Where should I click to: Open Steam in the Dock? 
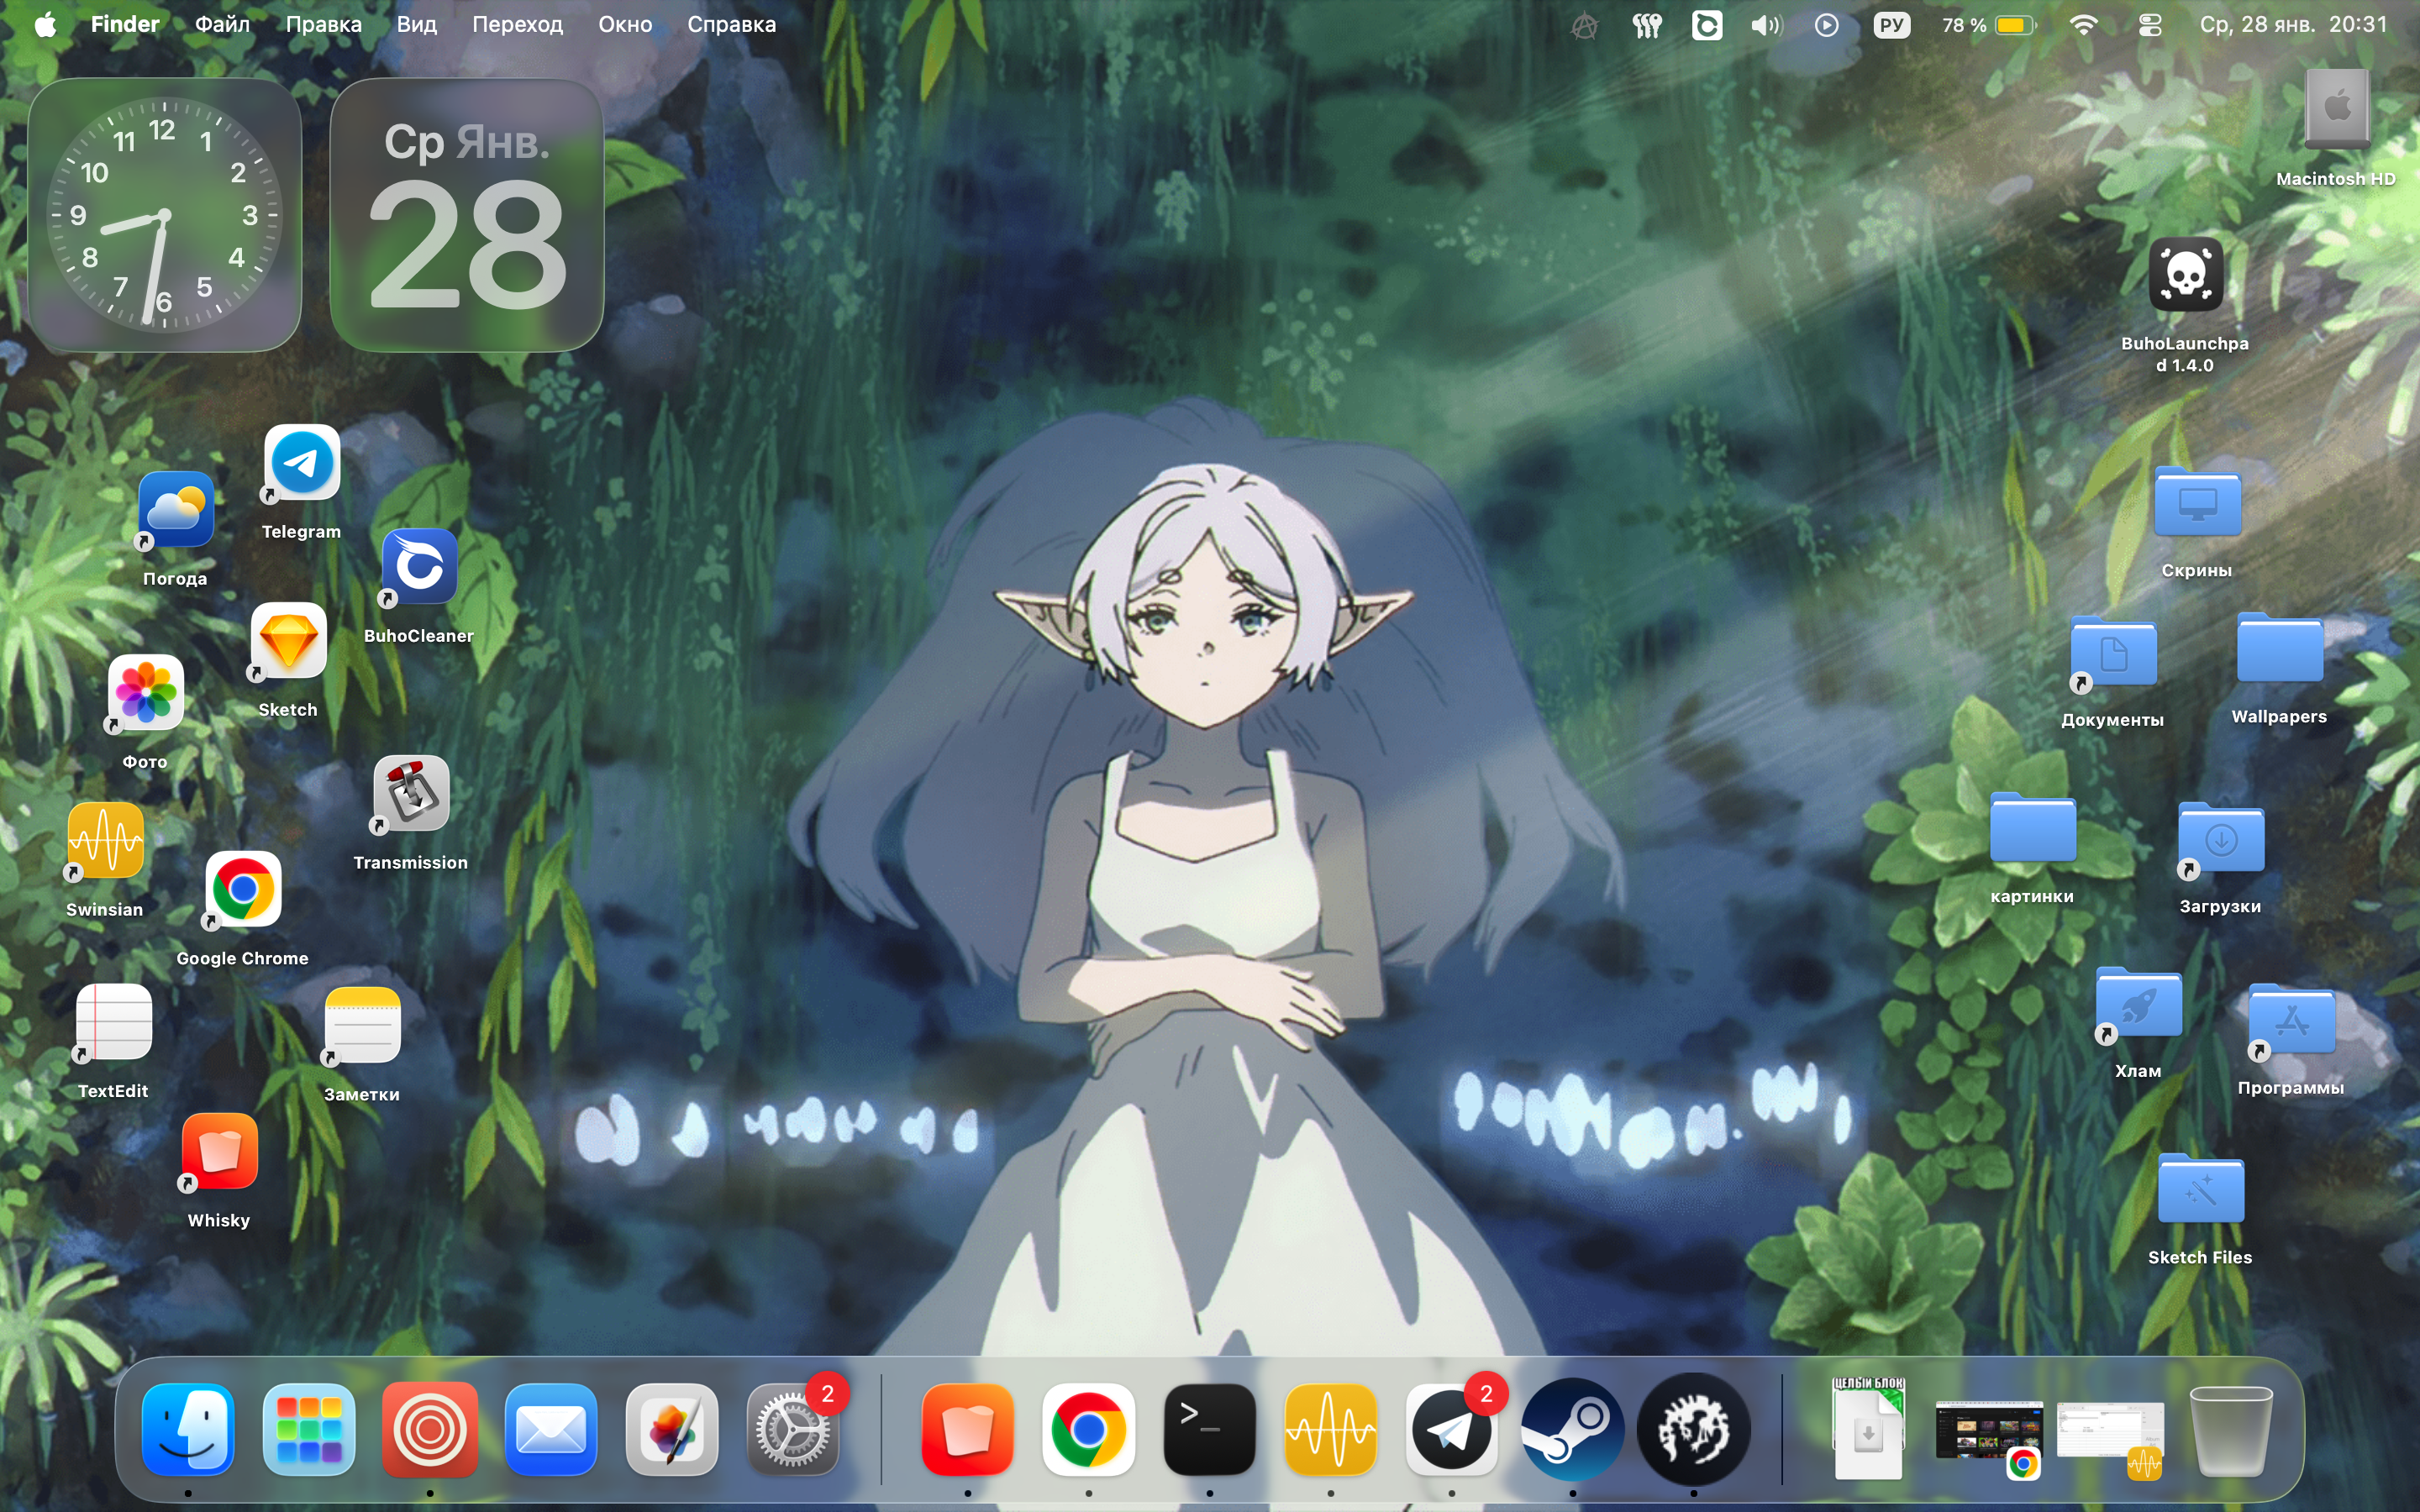click(x=1572, y=1430)
